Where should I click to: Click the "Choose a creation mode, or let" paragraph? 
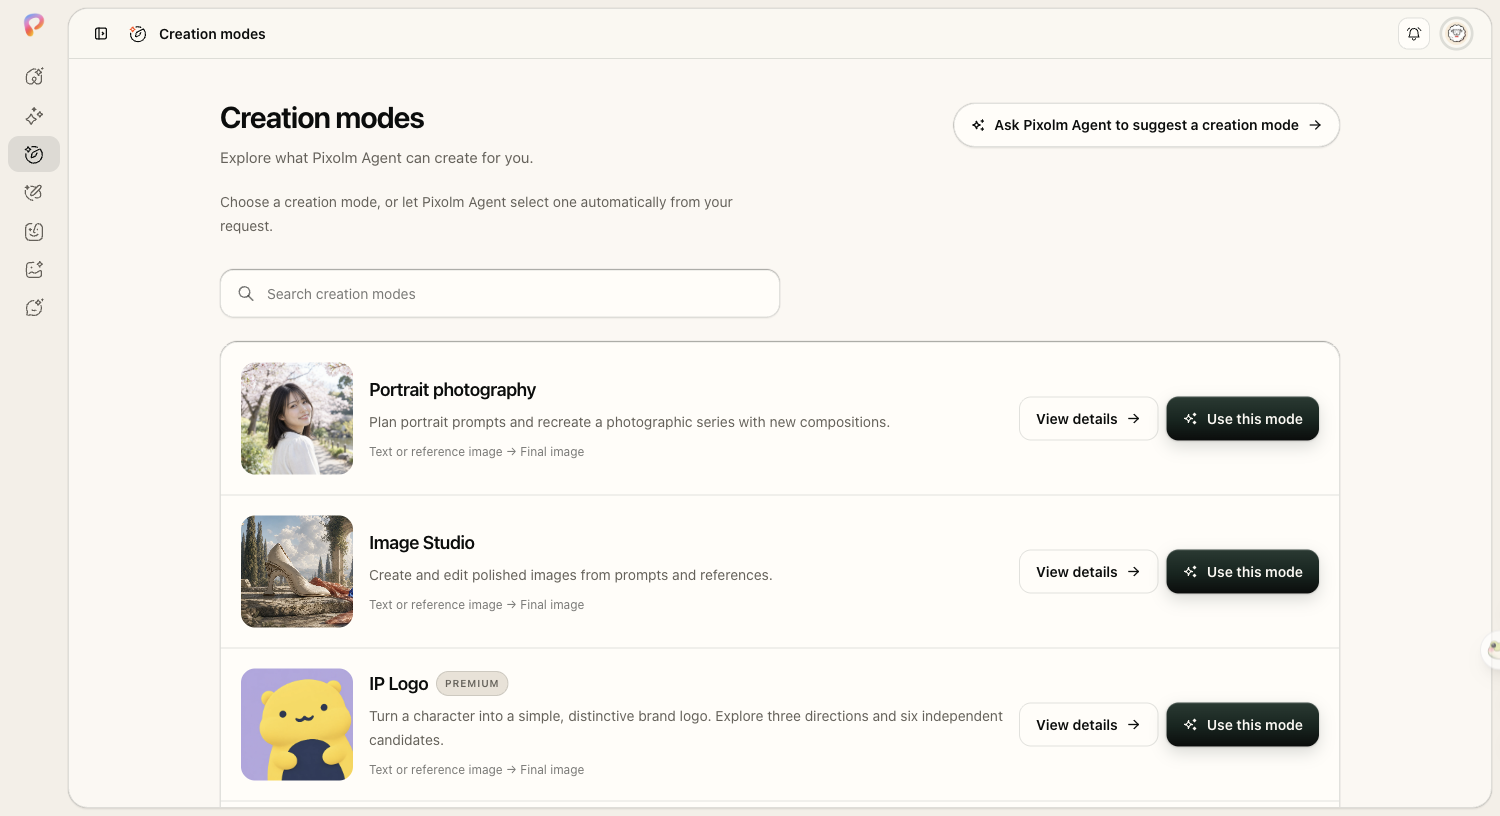(476, 214)
